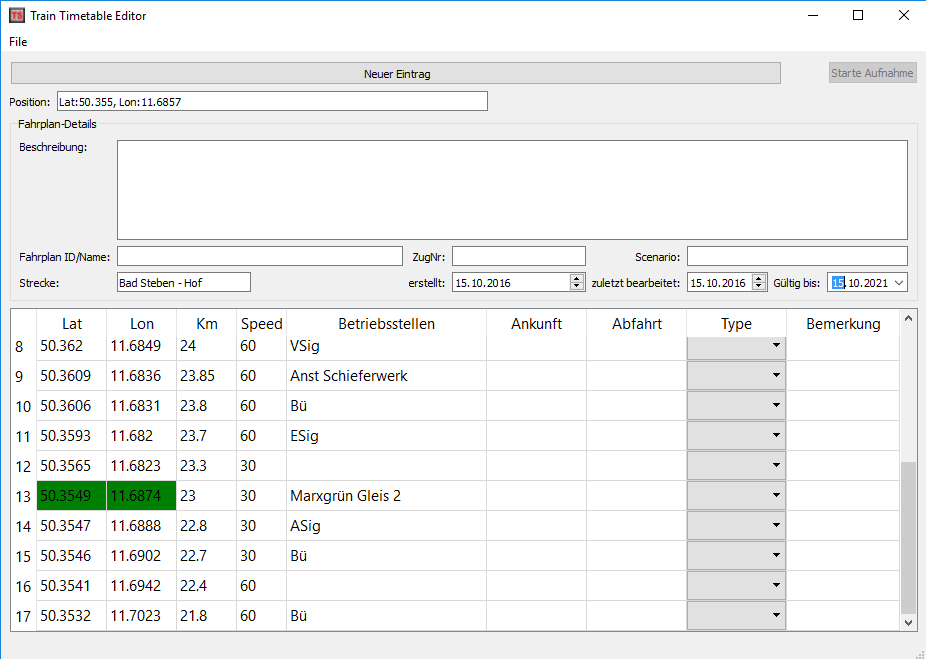
Task: Click the table scrollbar up arrow
Action: (908, 319)
